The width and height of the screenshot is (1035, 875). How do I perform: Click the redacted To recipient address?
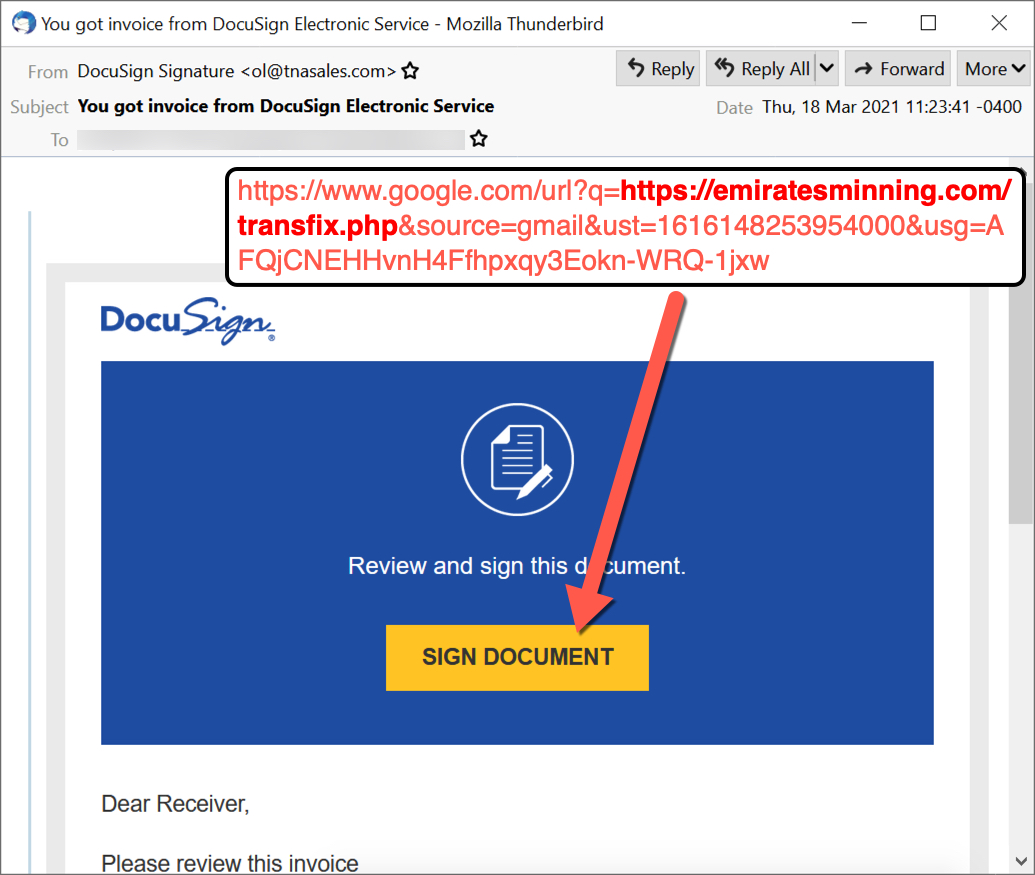tap(271, 139)
